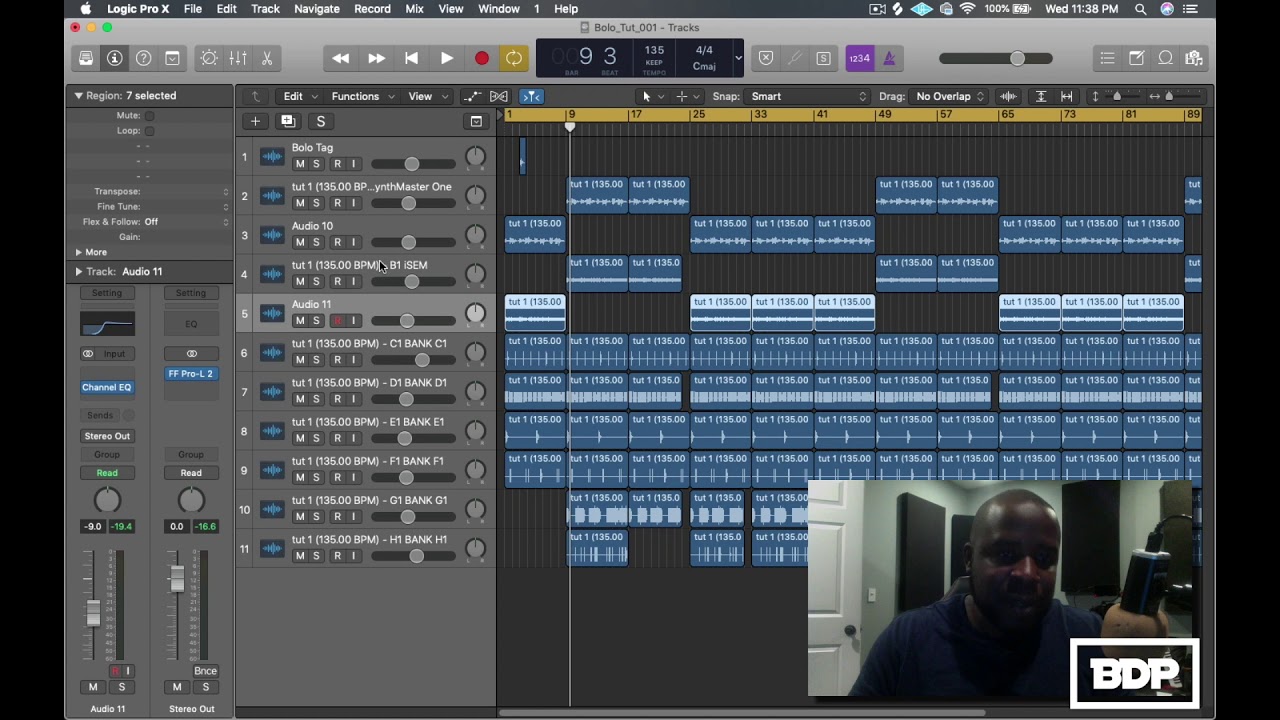Click the Tuner button

pyautogui.click(x=795, y=58)
